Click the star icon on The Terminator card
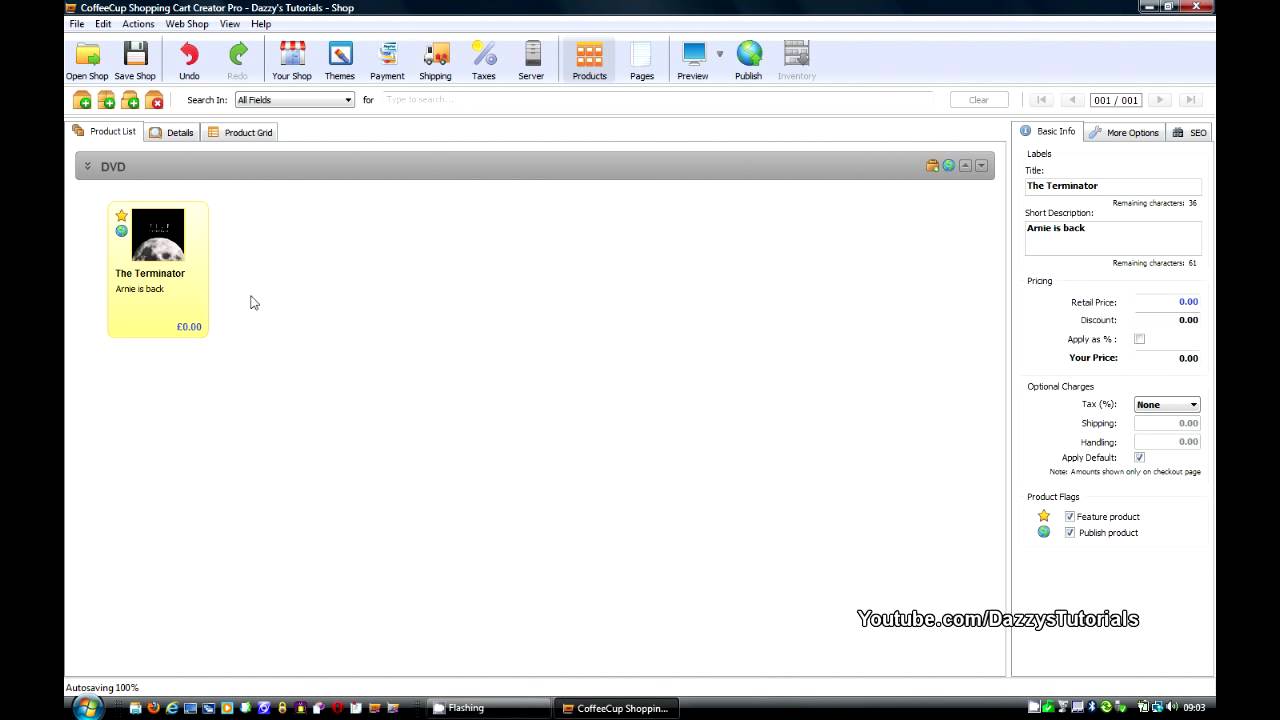The width and height of the screenshot is (1280, 720). click(122, 216)
